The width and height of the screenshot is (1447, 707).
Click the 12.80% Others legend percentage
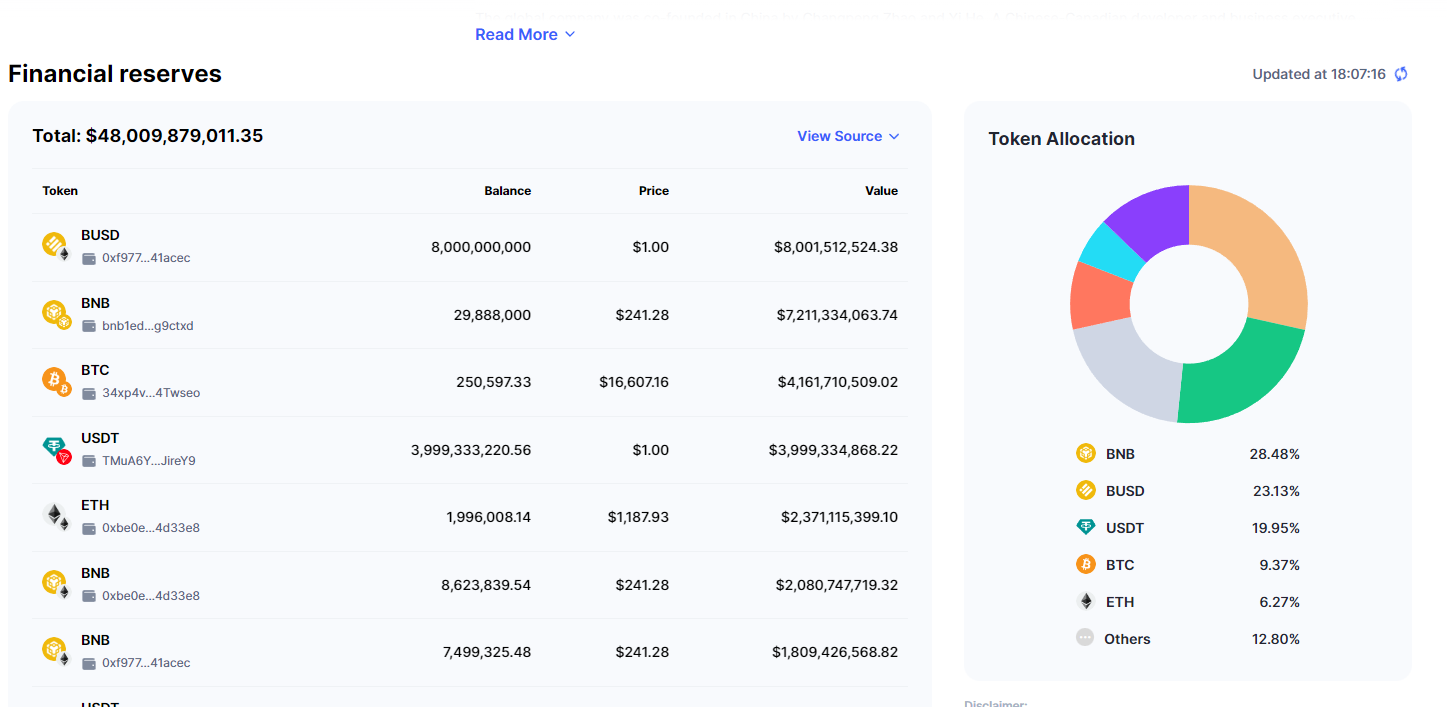(1276, 639)
